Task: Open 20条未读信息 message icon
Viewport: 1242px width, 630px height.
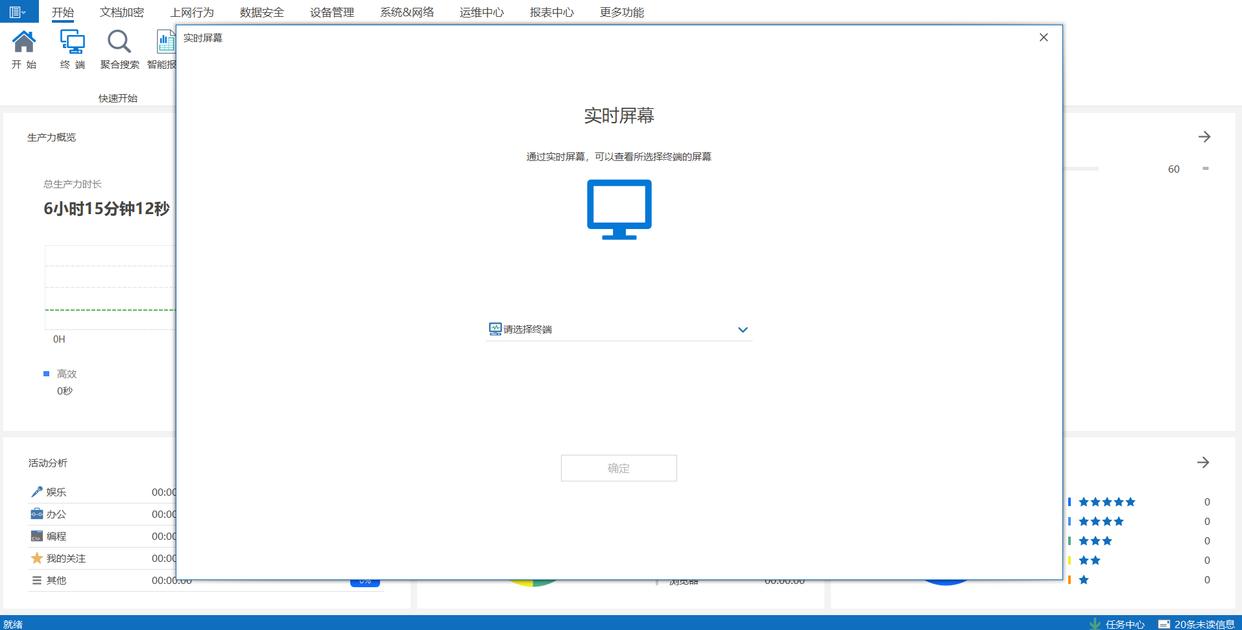Action: coord(1164,624)
